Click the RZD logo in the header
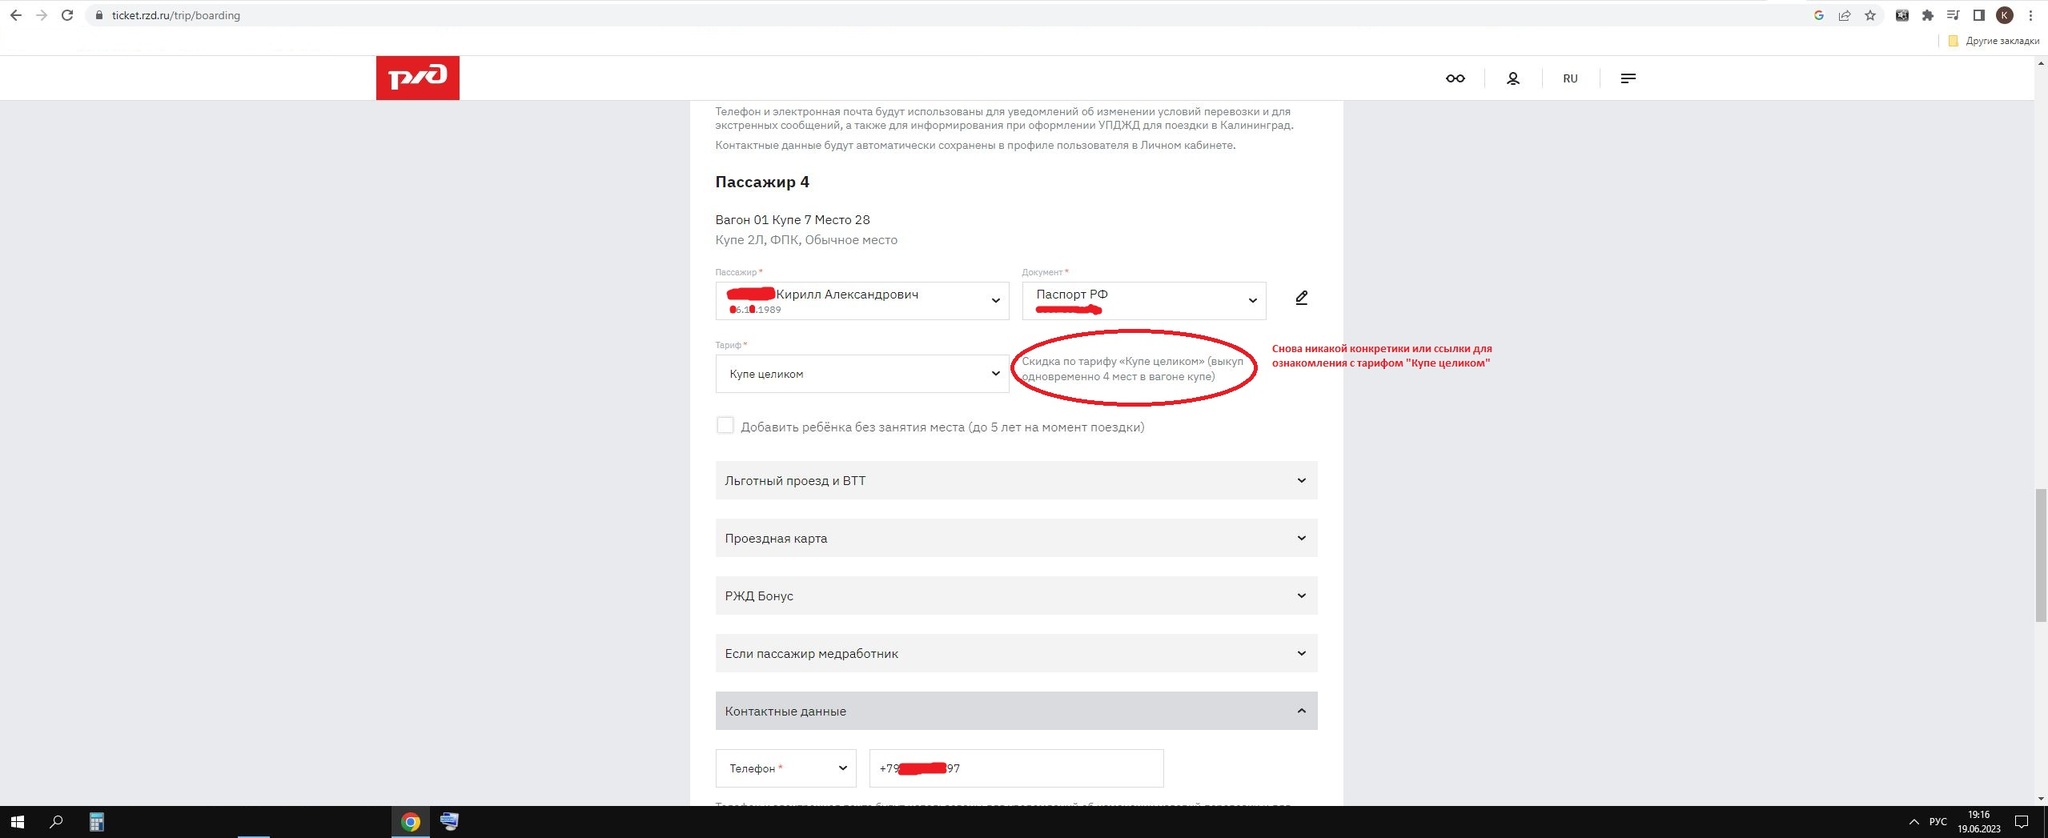 tap(417, 78)
